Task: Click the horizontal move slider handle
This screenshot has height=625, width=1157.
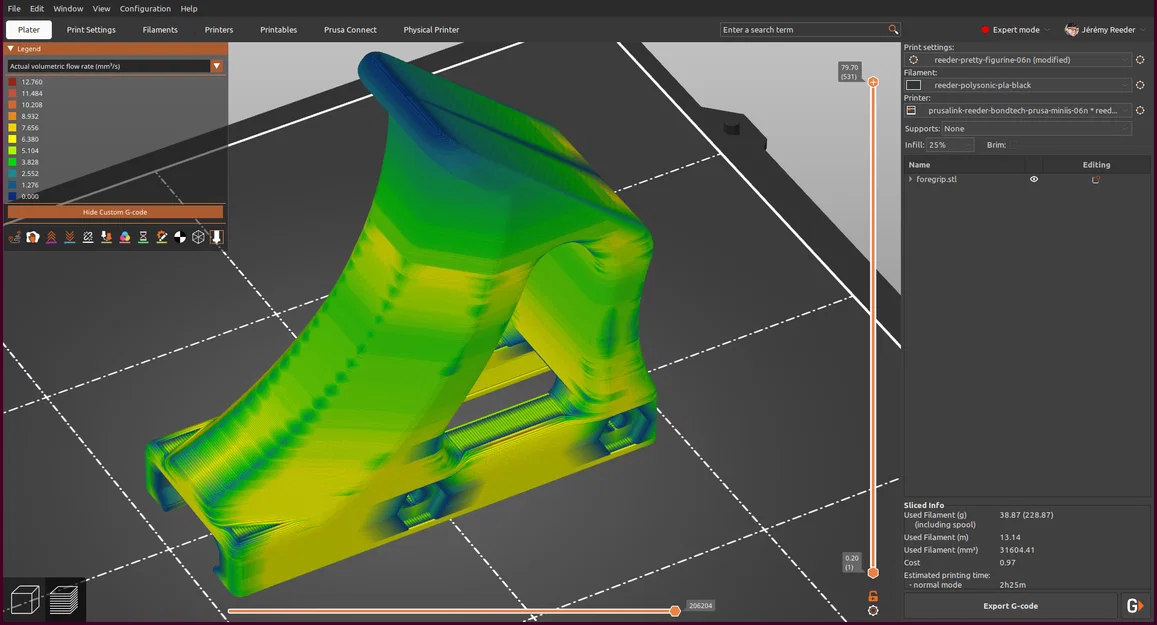Action: pyautogui.click(x=674, y=611)
